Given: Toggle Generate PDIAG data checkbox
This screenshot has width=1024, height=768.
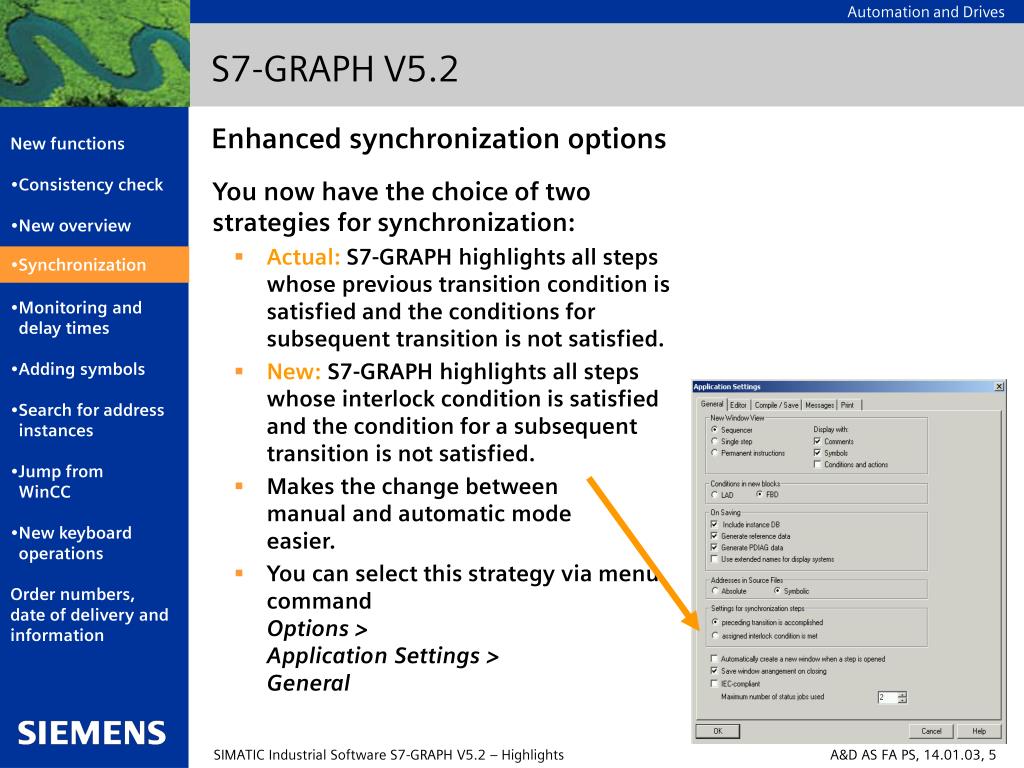Looking at the screenshot, I should coord(714,548).
